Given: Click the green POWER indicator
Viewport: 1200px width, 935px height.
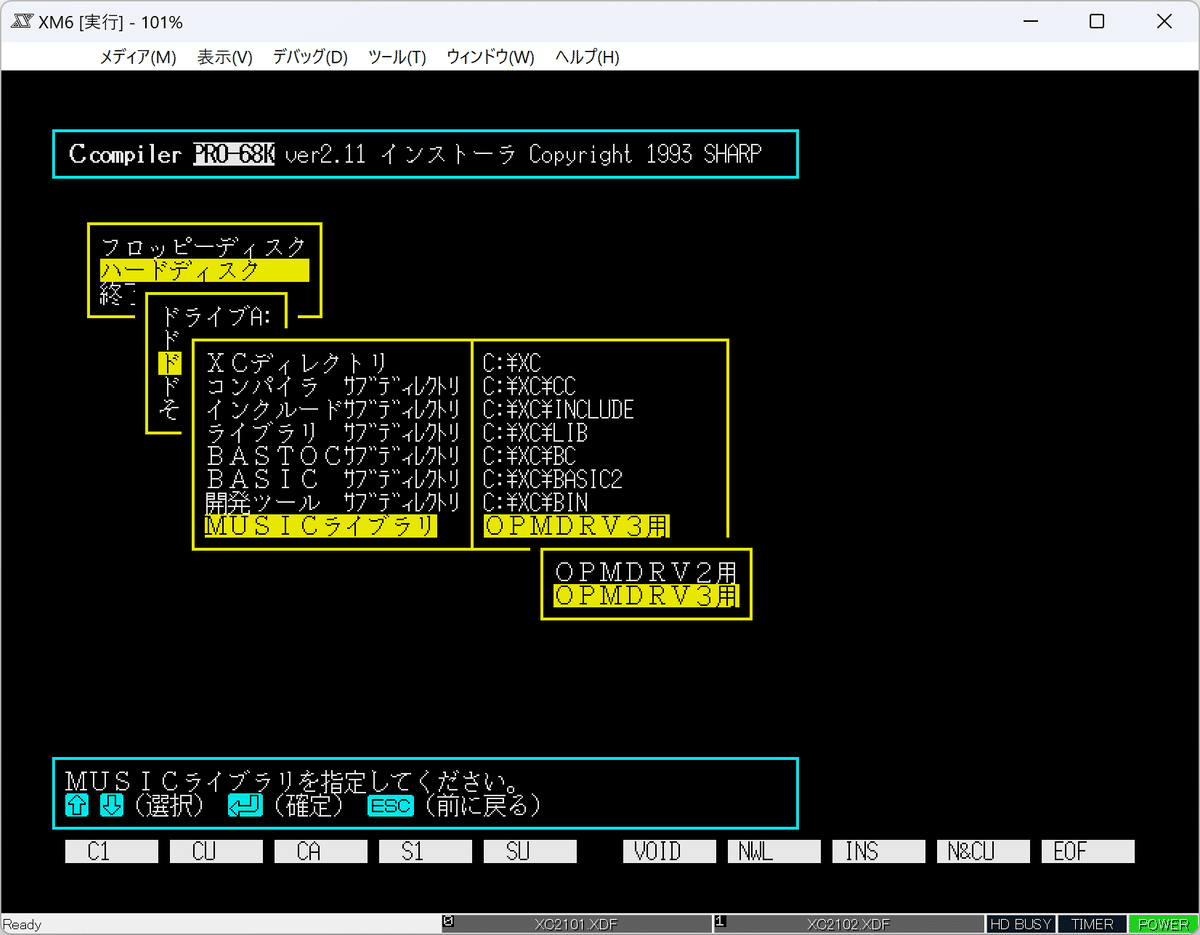Looking at the screenshot, I should coord(1162,925).
